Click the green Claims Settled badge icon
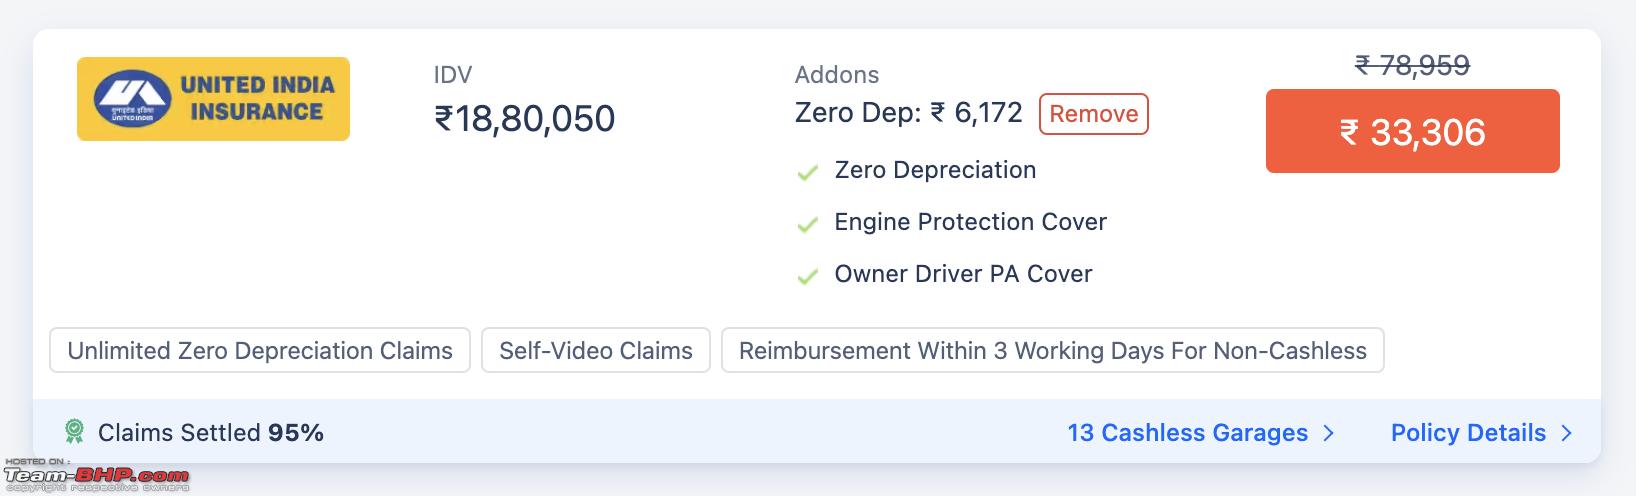 (x=74, y=432)
